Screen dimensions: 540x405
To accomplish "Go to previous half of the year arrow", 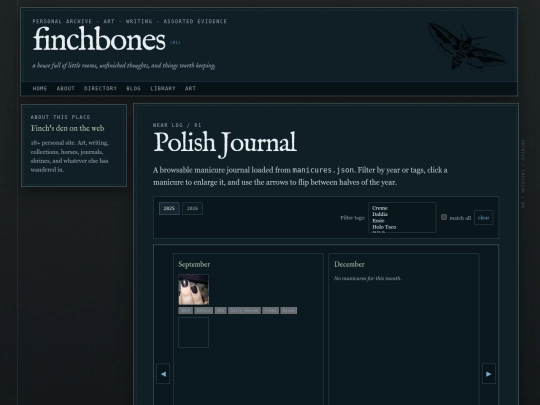I will (x=163, y=374).
